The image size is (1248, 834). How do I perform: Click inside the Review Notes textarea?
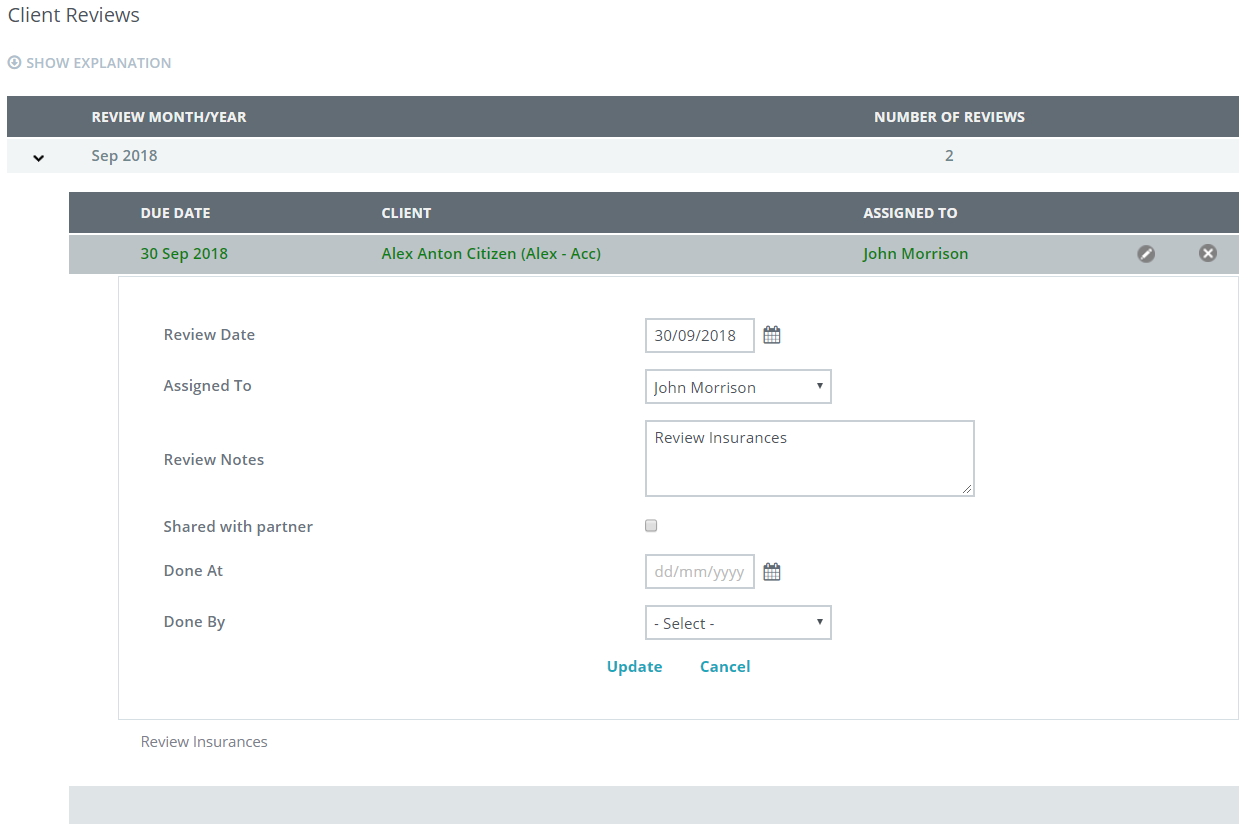[809, 459]
